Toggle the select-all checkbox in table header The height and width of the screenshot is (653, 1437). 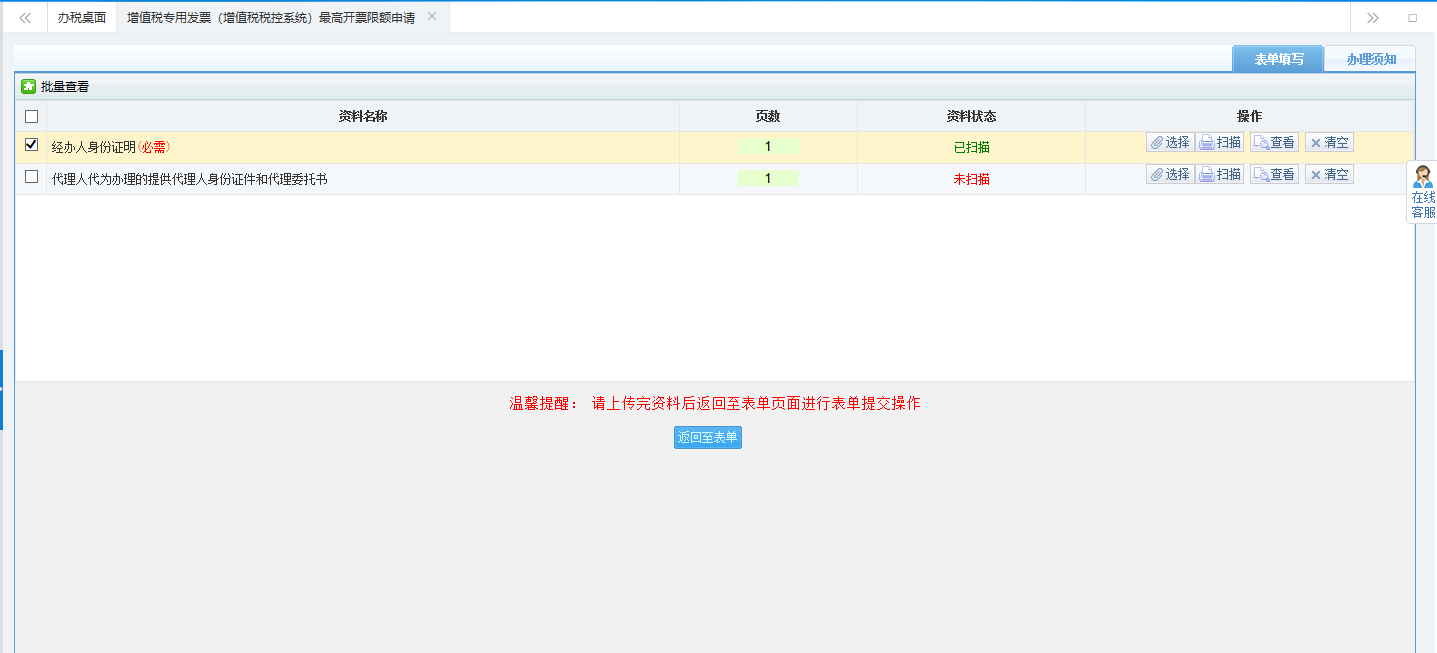click(x=31, y=116)
